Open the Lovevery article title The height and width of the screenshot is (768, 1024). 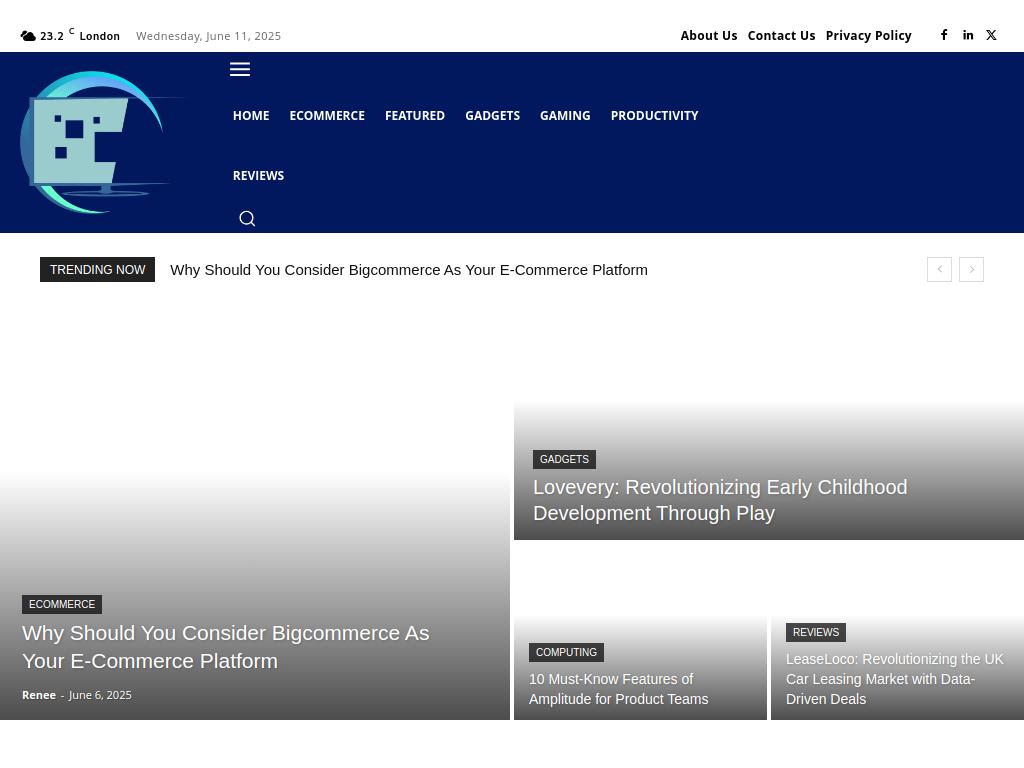[x=720, y=500]
